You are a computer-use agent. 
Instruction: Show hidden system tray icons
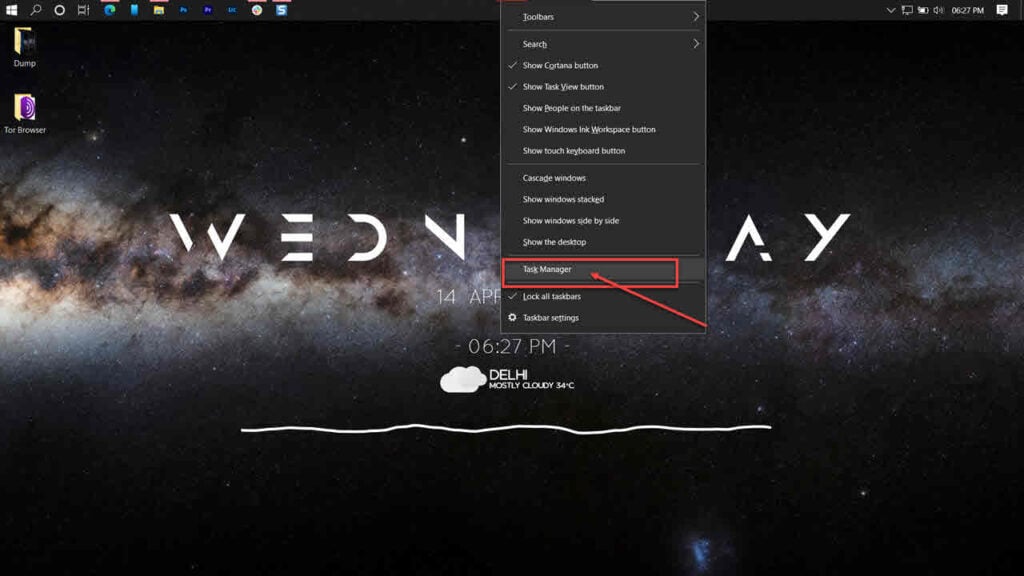pyautogui.click(x=891, y=10)
